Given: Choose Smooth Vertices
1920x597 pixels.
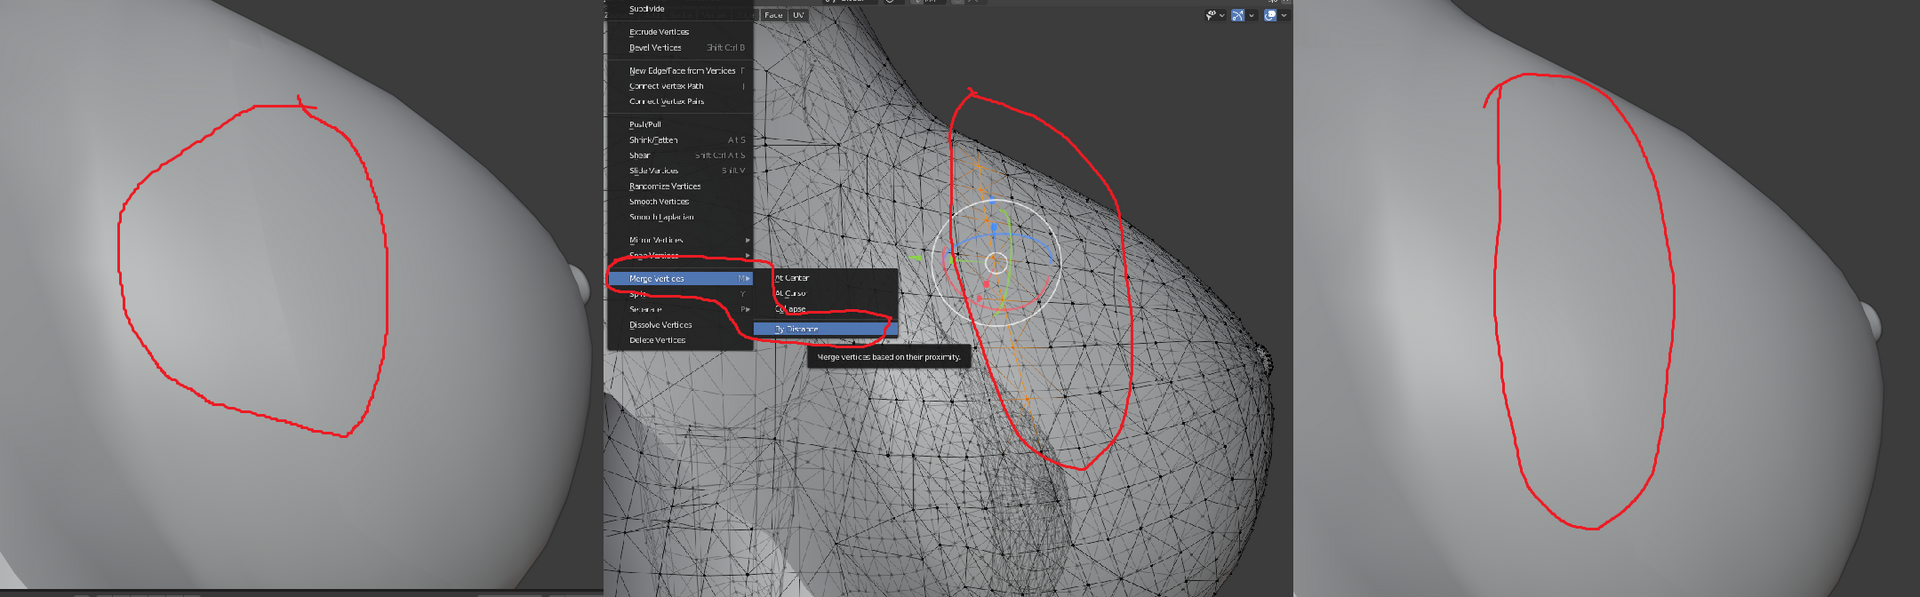Looking at the screenshot, I should pos(679,201).
